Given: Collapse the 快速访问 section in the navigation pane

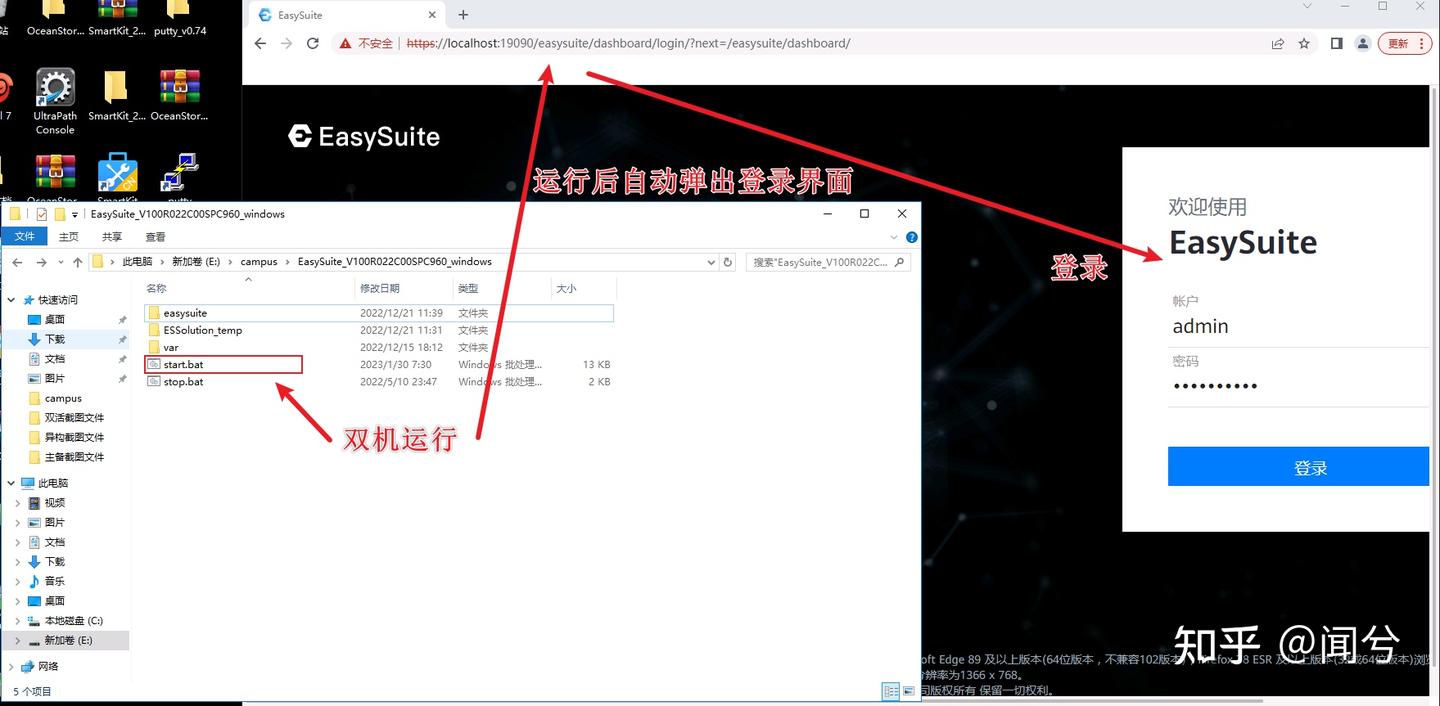Looking at the screenshot, I should tap(9, 299).
